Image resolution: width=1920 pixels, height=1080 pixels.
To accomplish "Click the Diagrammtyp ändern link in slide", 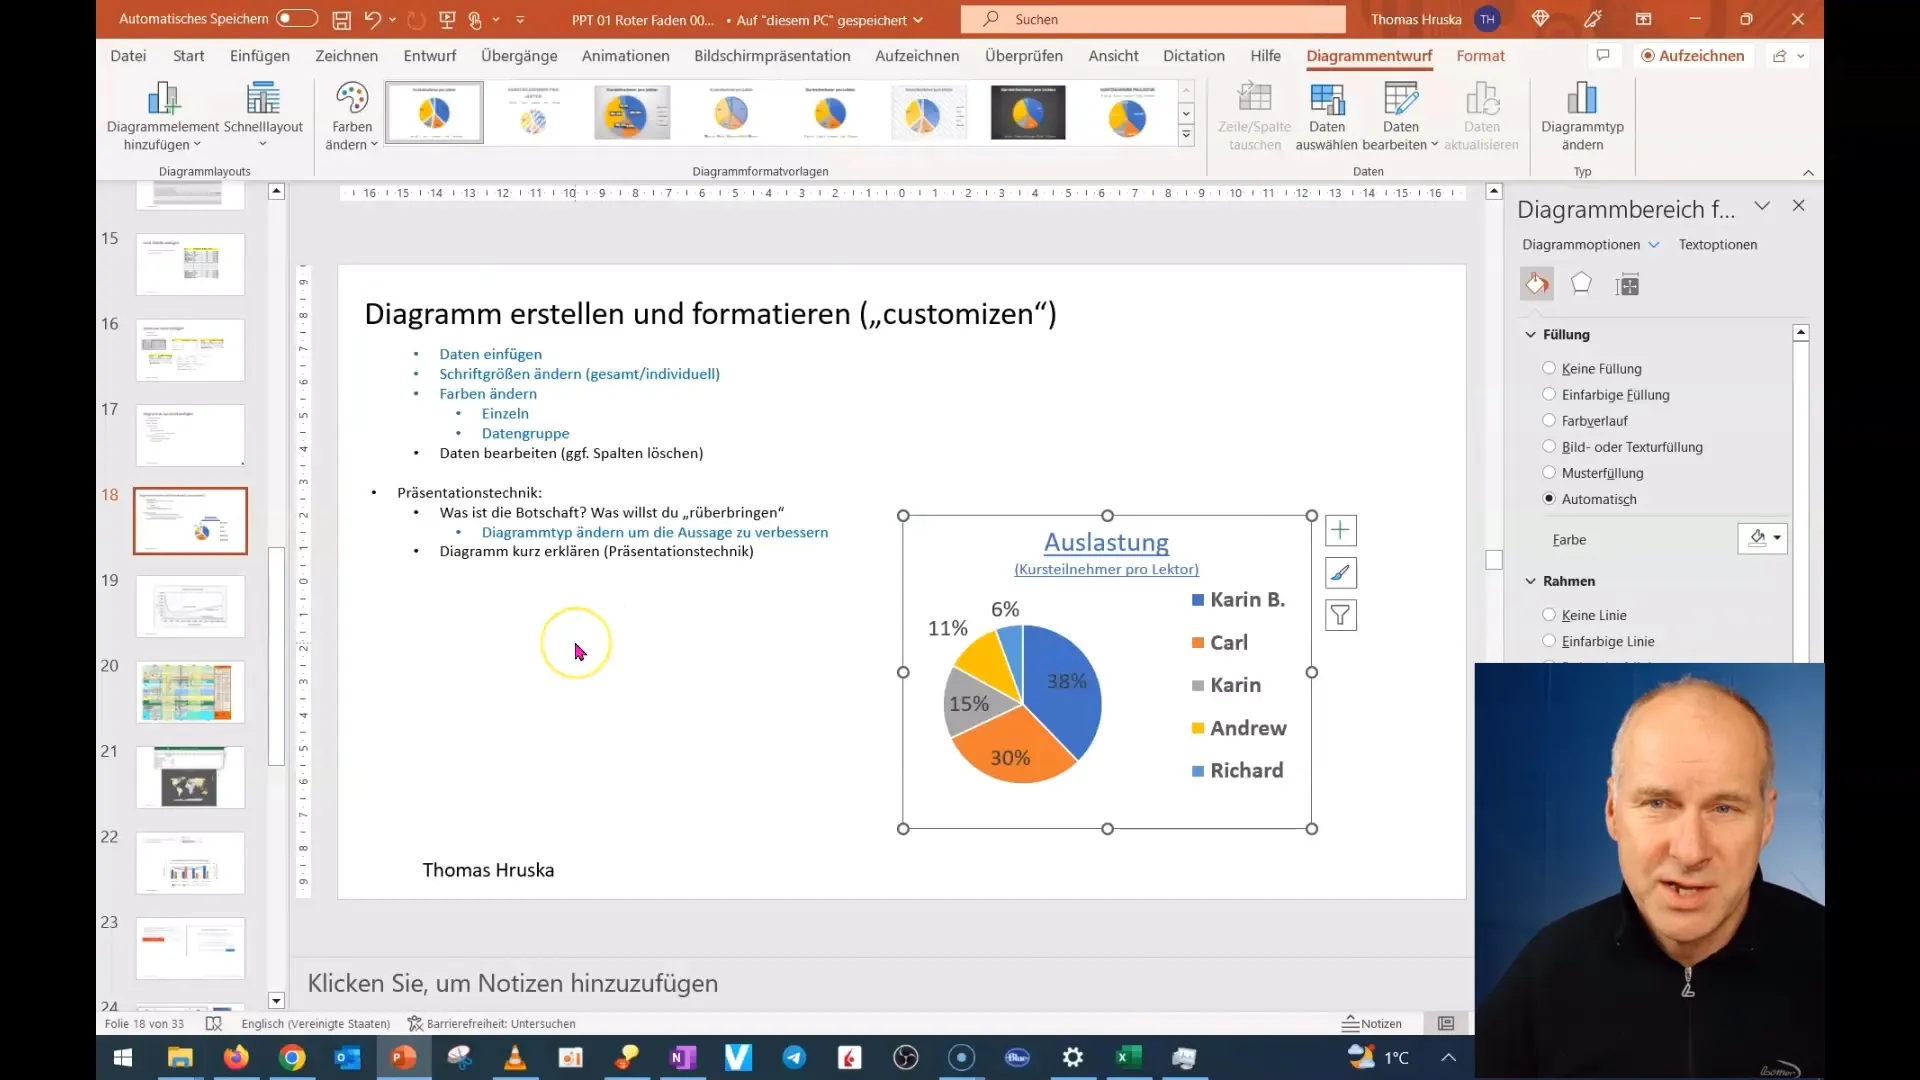I will pos(655,531).
